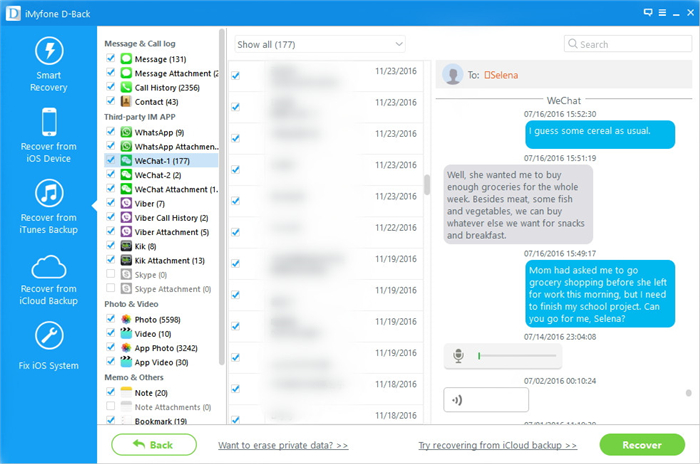Toggle the Photo (5598) checkbox

point(111,318)
